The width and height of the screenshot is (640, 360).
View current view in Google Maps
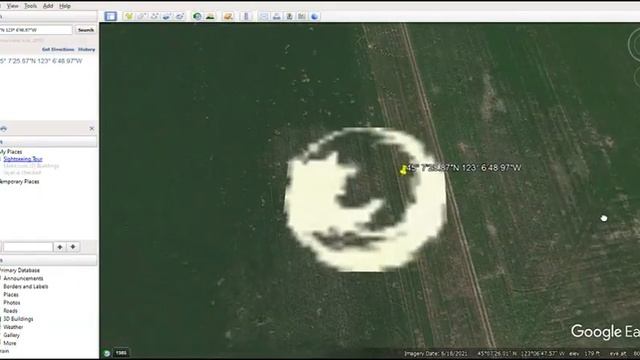302,16
